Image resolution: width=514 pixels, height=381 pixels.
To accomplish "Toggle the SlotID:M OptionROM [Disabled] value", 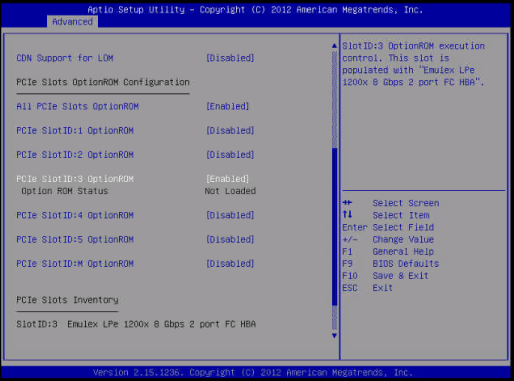I will (230, 264).
